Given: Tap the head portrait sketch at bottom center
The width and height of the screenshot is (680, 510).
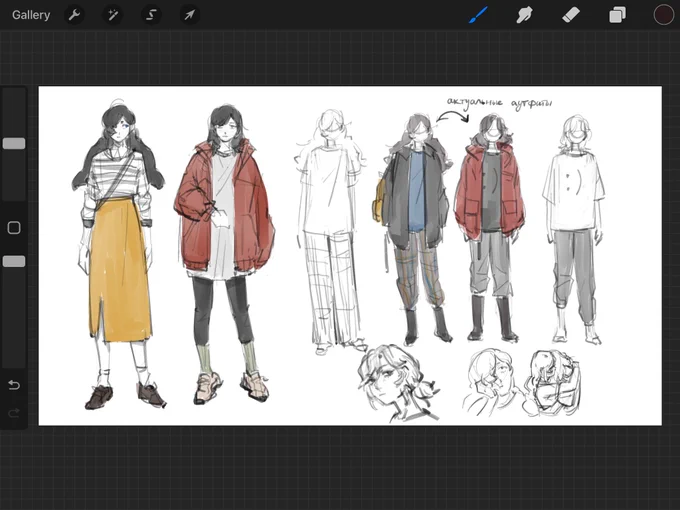Looking at the screenshot, I should pyautogui.click(x=397, y=383).
